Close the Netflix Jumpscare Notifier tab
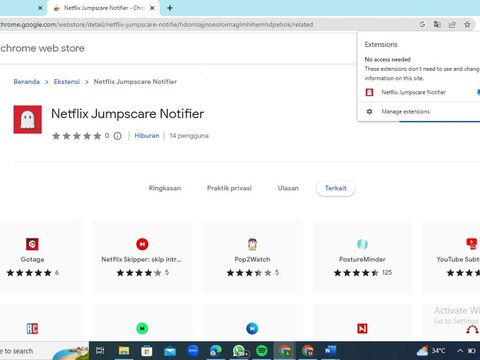The width and height of the screenshot is (480, 360). [152, 8]
